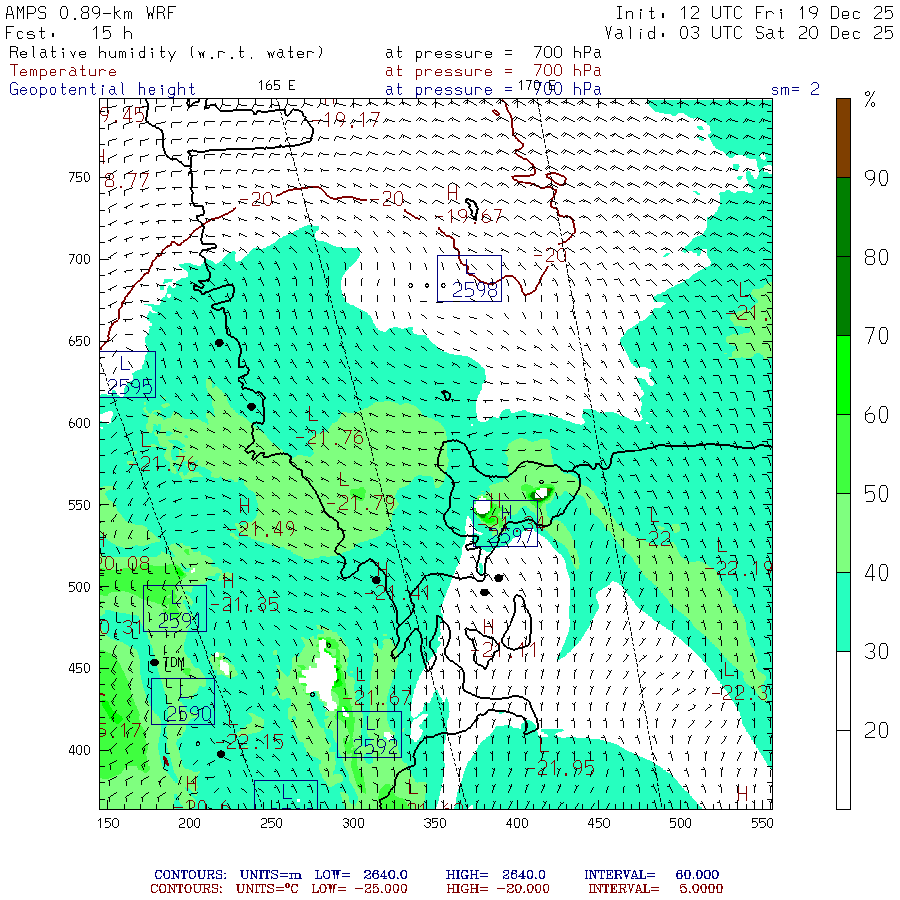Click the brown top segment of the humidity color bar
The height and width of the screenshot is (900, 900).
click(843, 138)
